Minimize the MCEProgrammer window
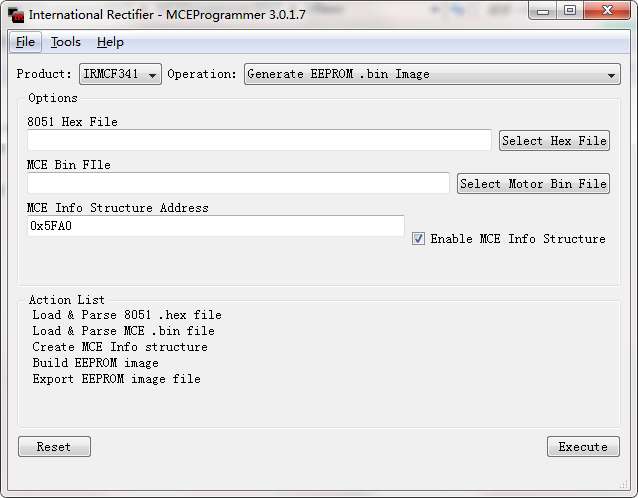The height and width of the screenshot is (498, 638). pyautogui.click(x=544, y=11)
